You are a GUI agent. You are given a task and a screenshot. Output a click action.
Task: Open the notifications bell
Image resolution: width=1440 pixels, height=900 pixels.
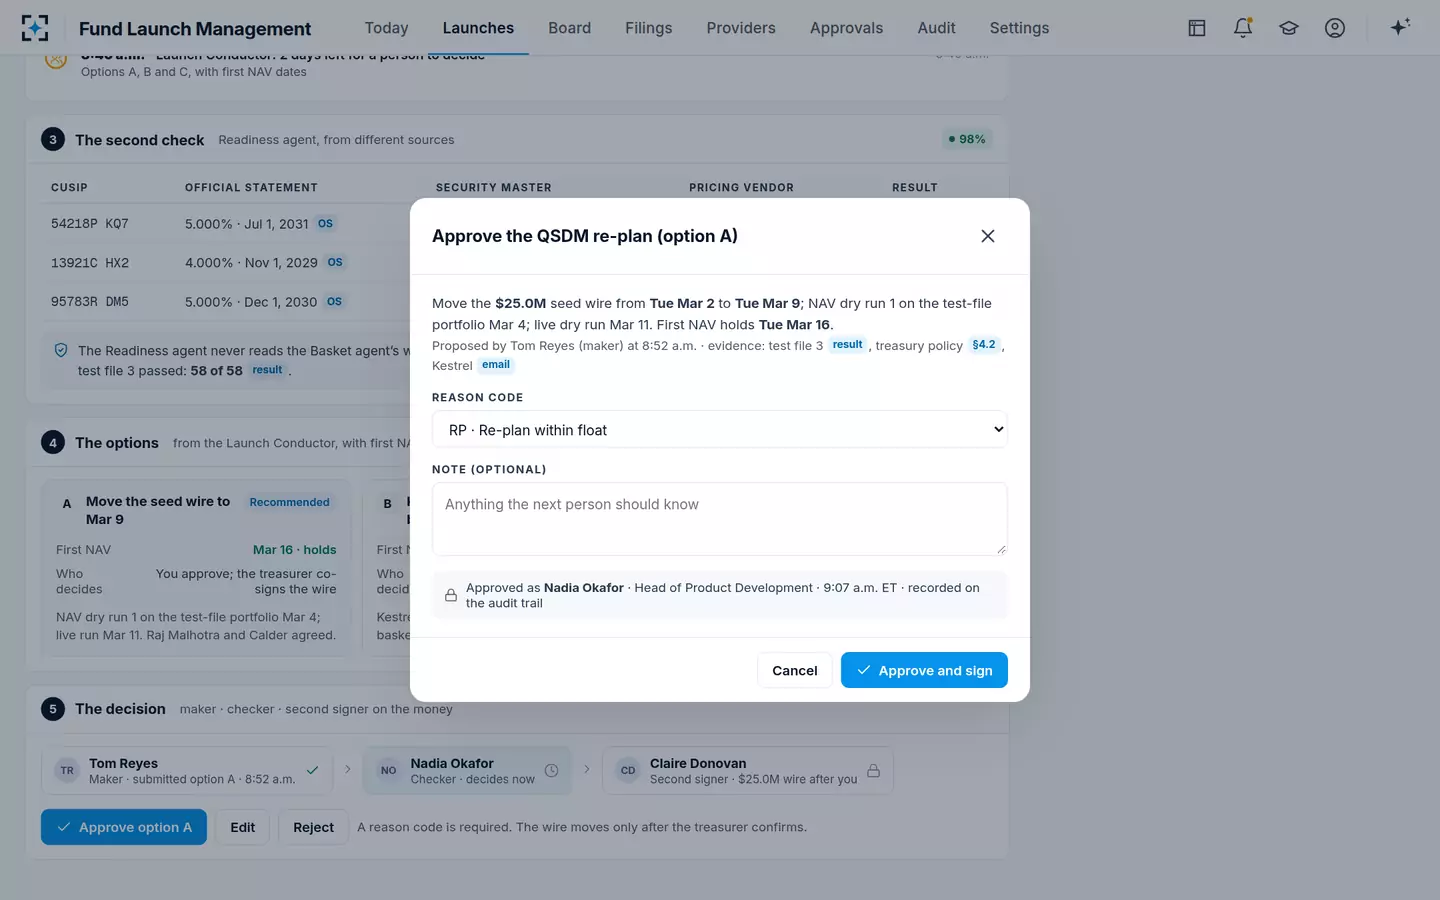pos(1243,28)
